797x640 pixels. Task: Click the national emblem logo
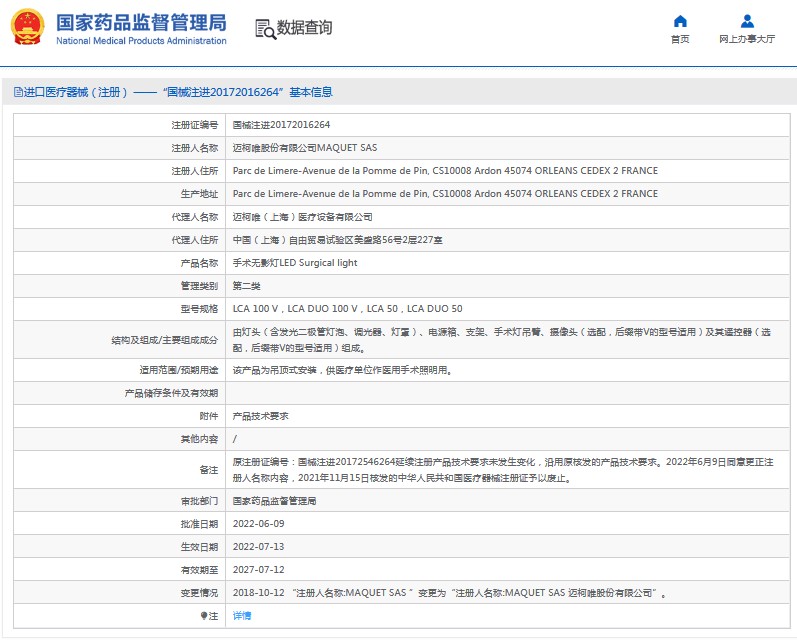[x=27, y=27]
